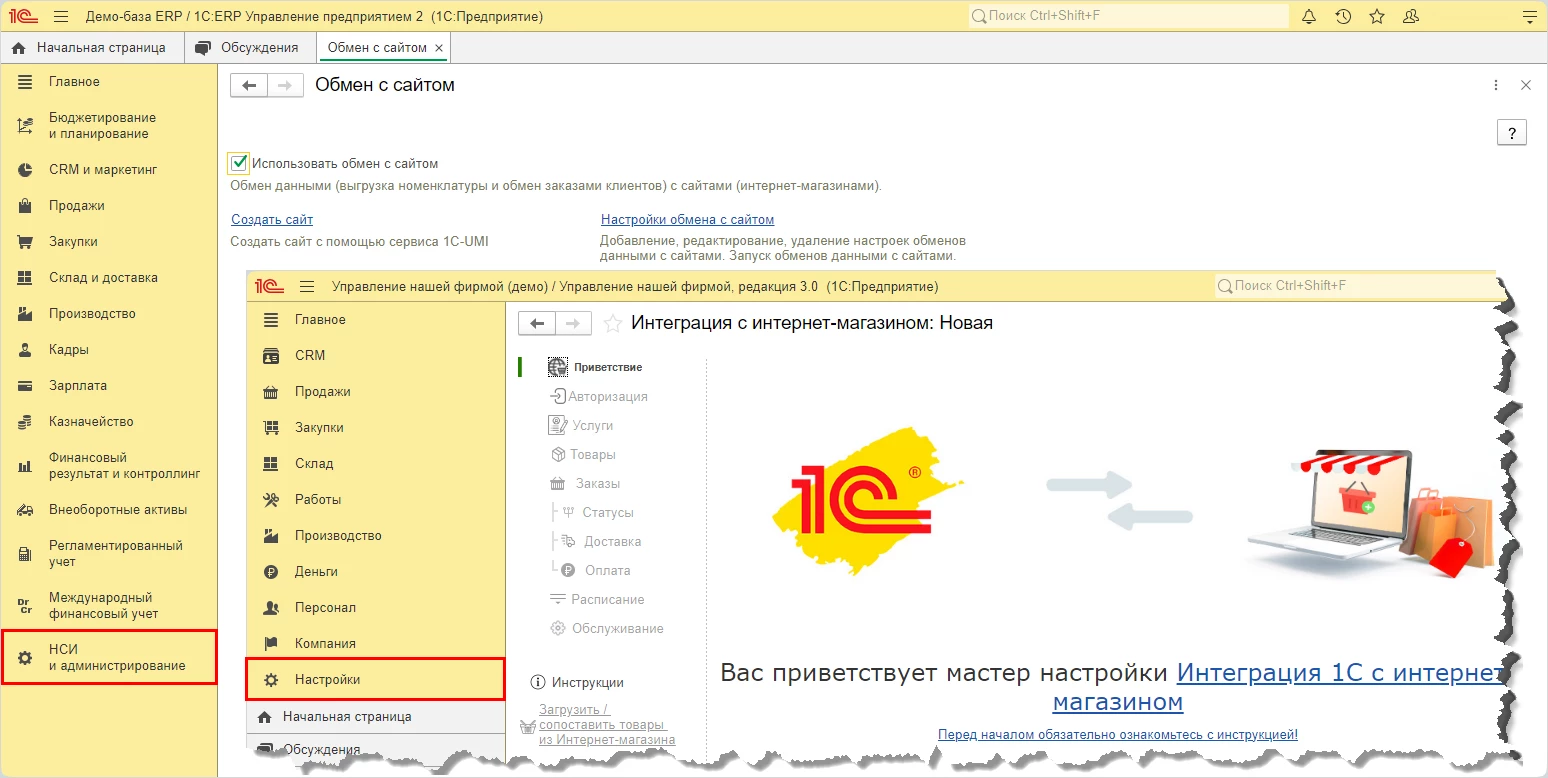
Task: Go back in the Интеграция с интернет-магазином form
Action: pyautogui.click(x=537, y=323)
